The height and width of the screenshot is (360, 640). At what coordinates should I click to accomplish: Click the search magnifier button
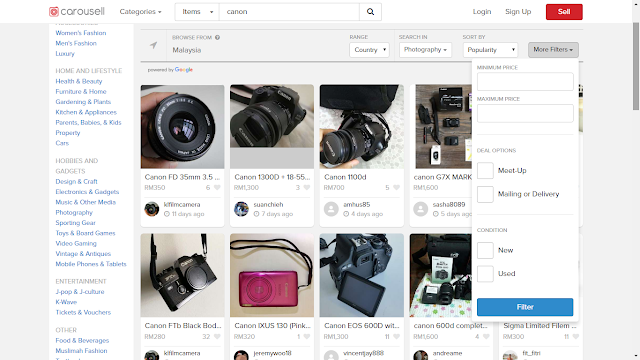coord(370,12)
